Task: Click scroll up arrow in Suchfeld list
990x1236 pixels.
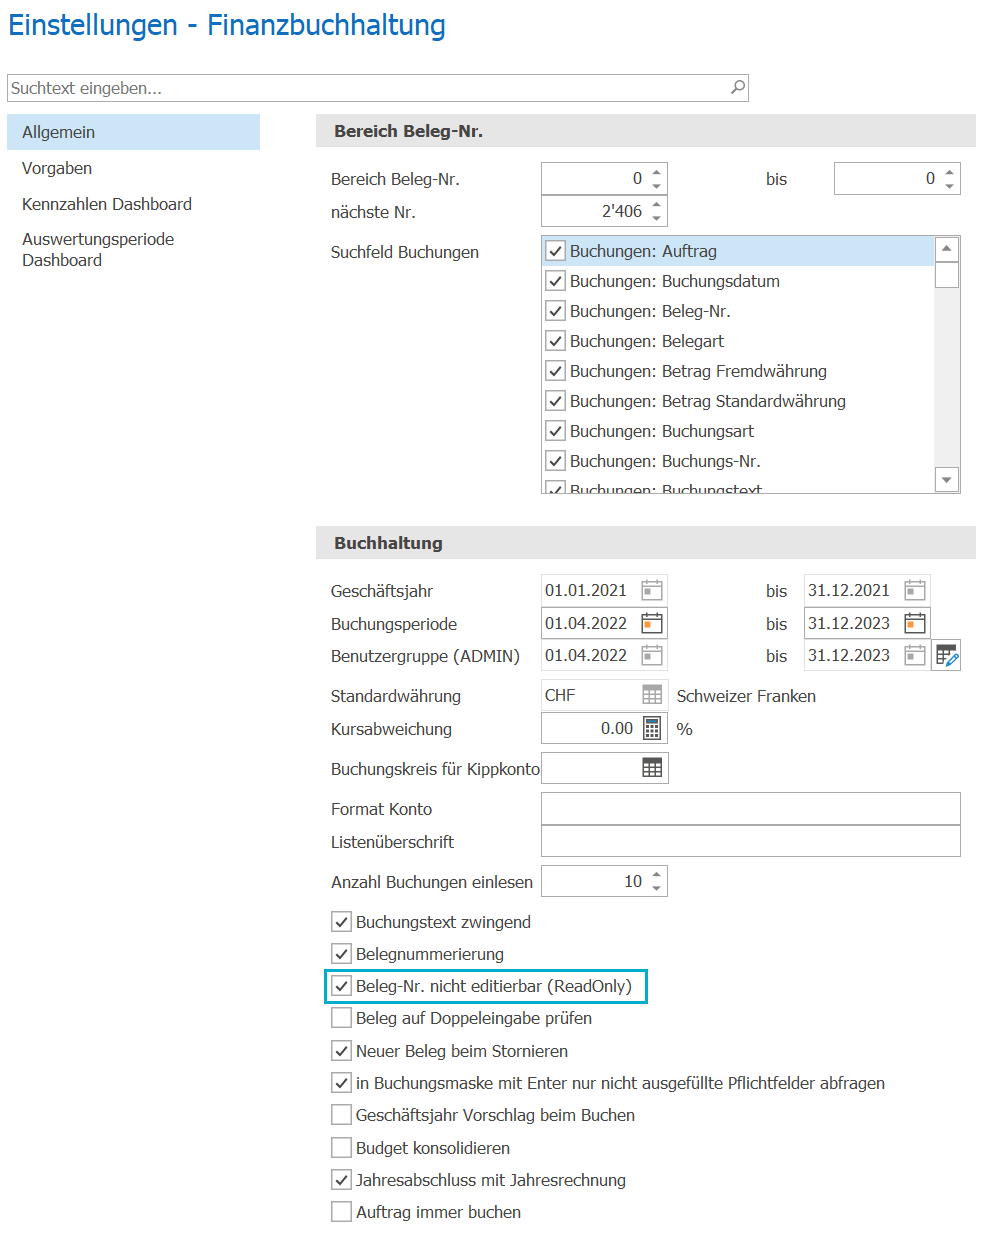Action: pos(947,249)
